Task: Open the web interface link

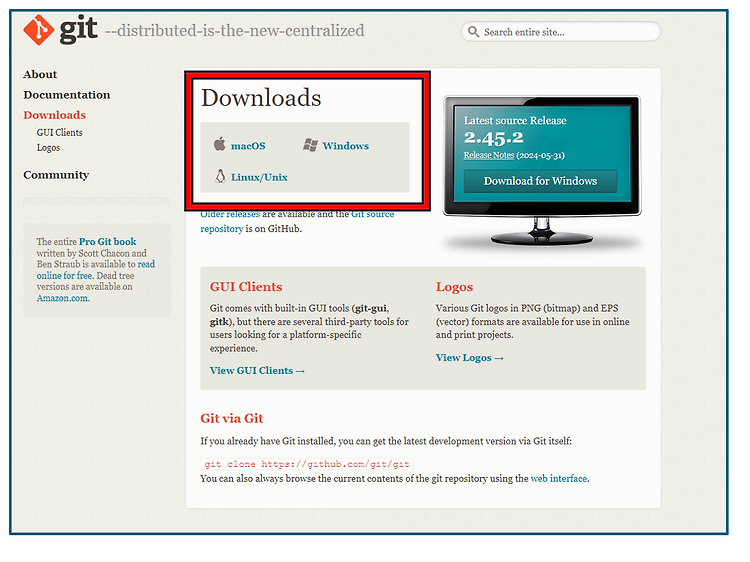Action: [x=559, y=478]
